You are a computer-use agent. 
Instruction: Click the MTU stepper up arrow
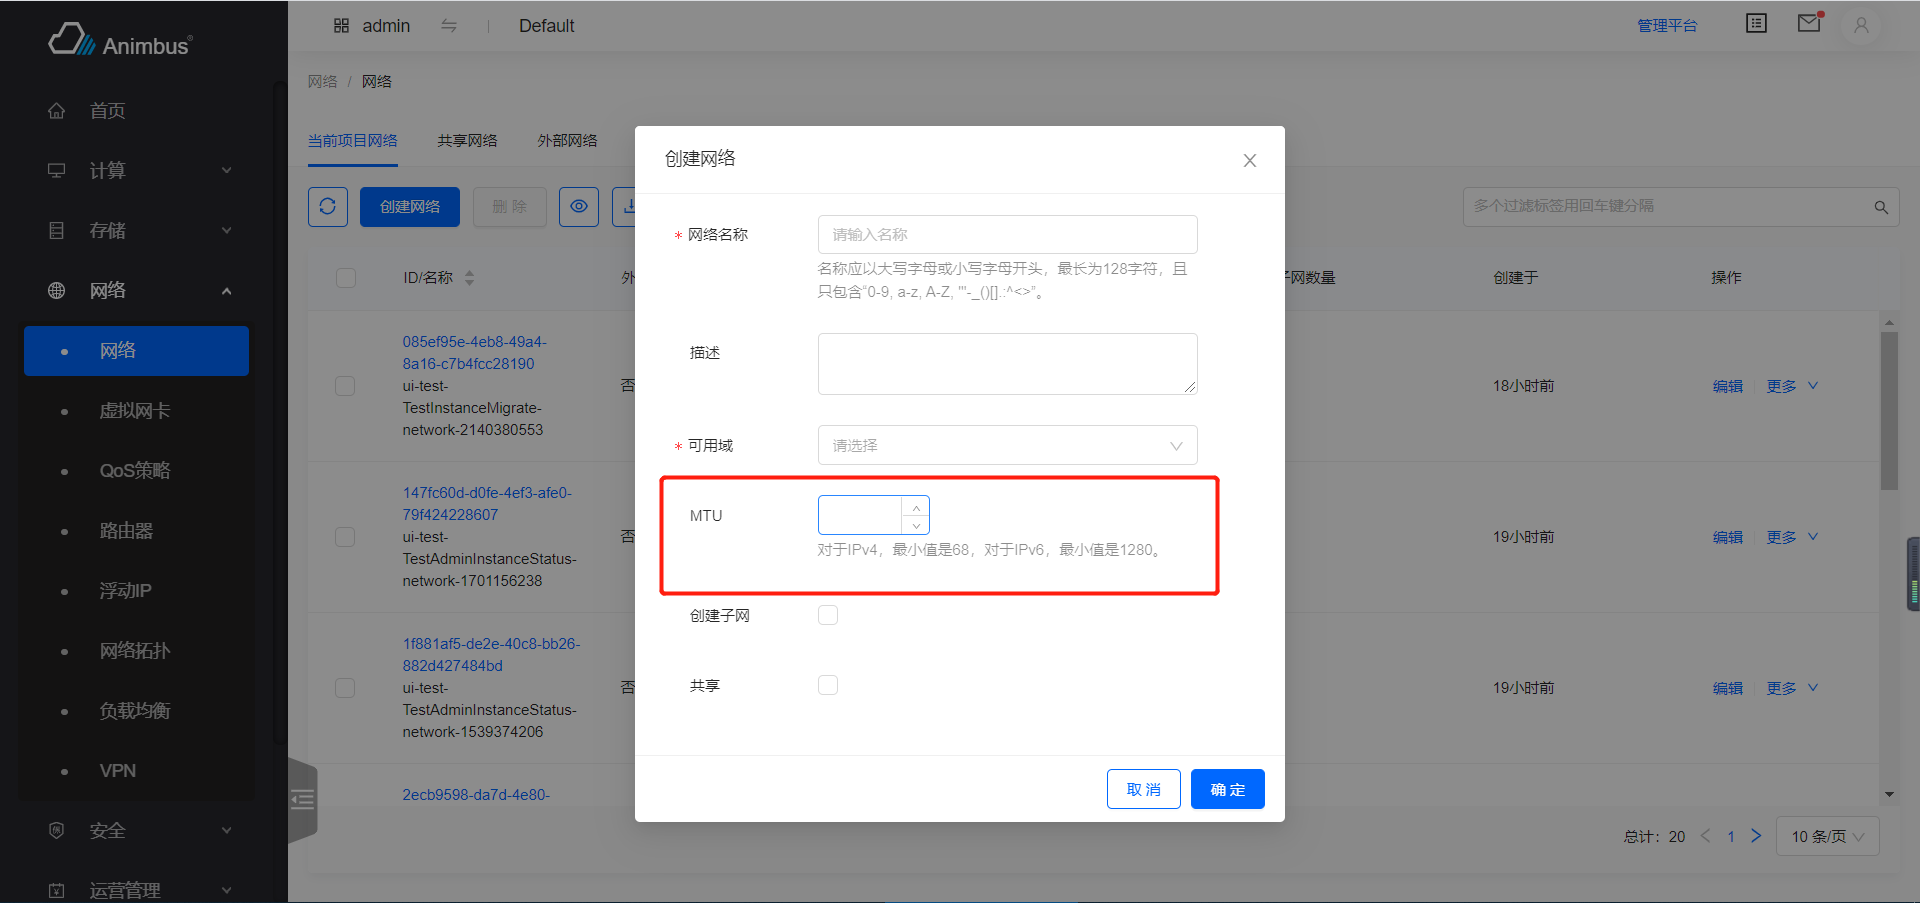(916, 506)
